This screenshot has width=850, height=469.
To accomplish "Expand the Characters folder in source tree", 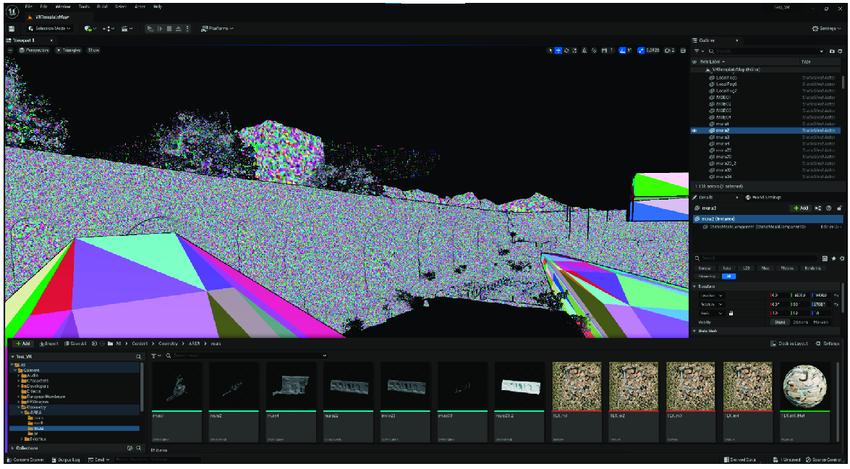I will click(x=19, y=381).
